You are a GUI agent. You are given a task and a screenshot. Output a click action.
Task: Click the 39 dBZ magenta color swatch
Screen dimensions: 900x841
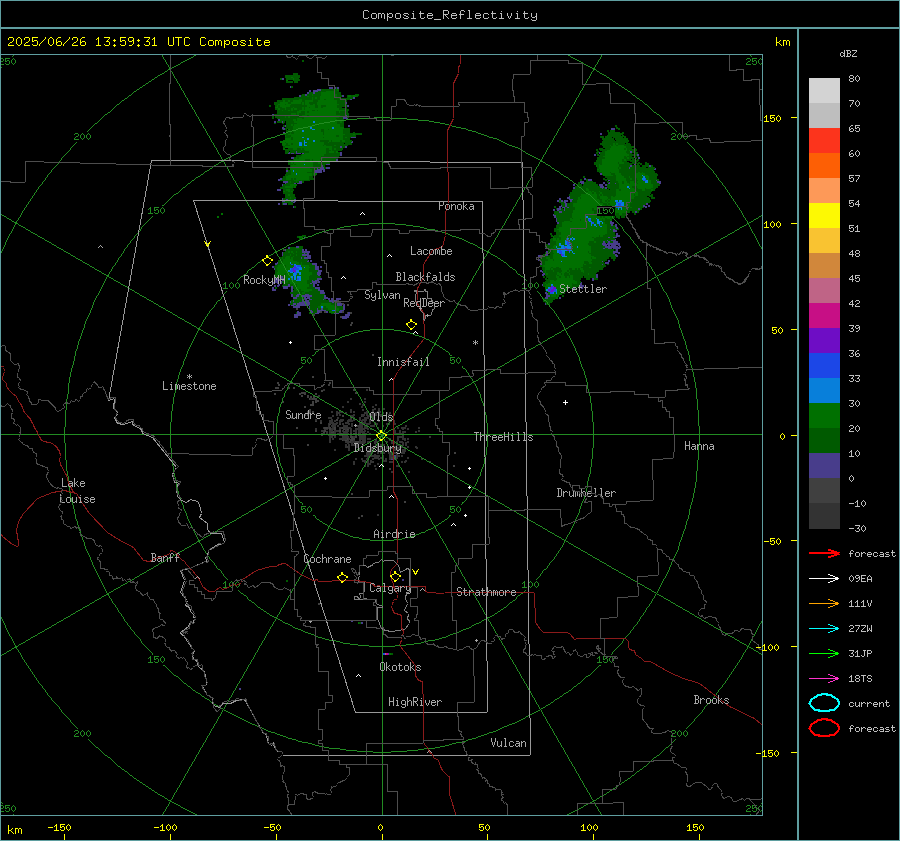click(x=824, y=316)
